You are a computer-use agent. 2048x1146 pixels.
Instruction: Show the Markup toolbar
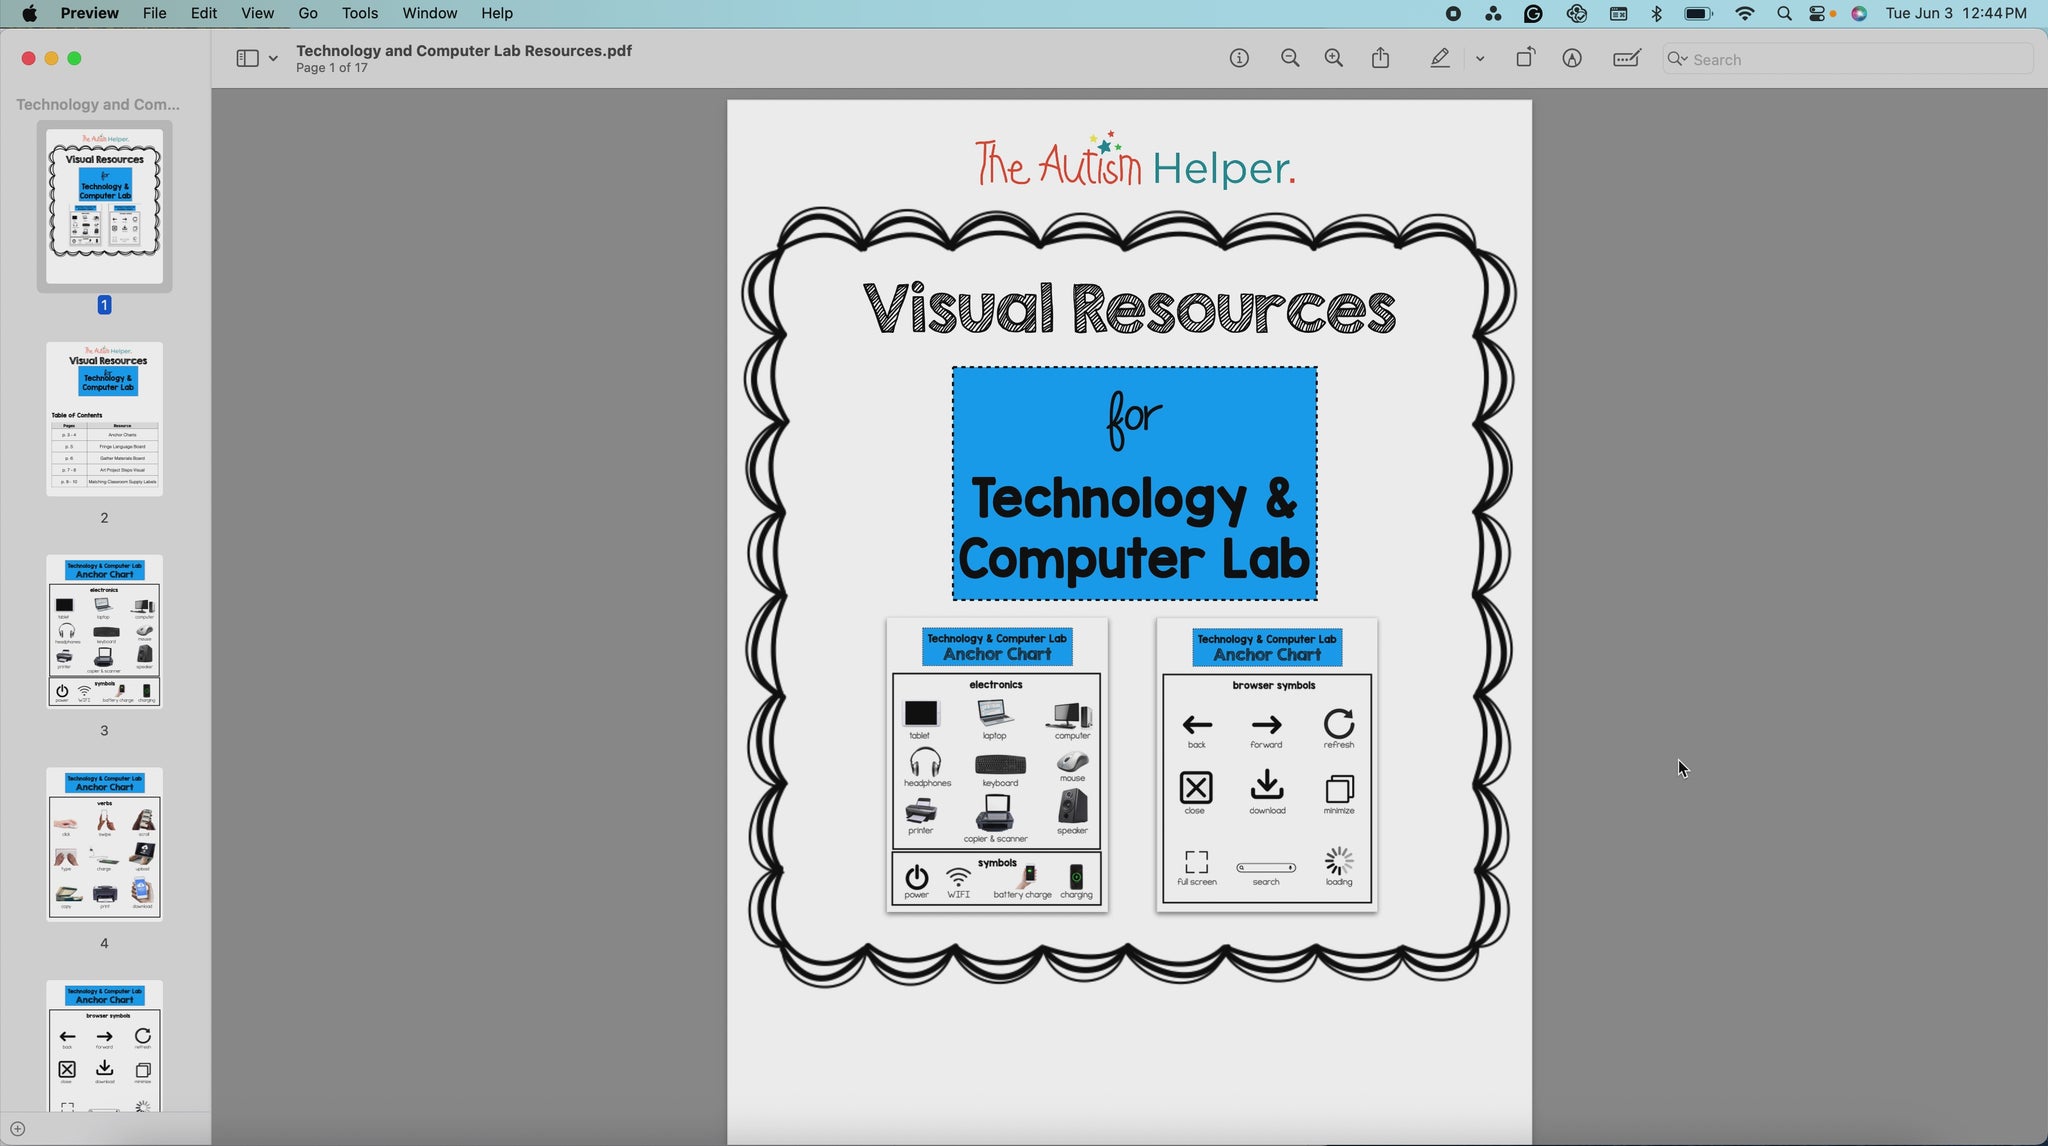(1572, 59)
